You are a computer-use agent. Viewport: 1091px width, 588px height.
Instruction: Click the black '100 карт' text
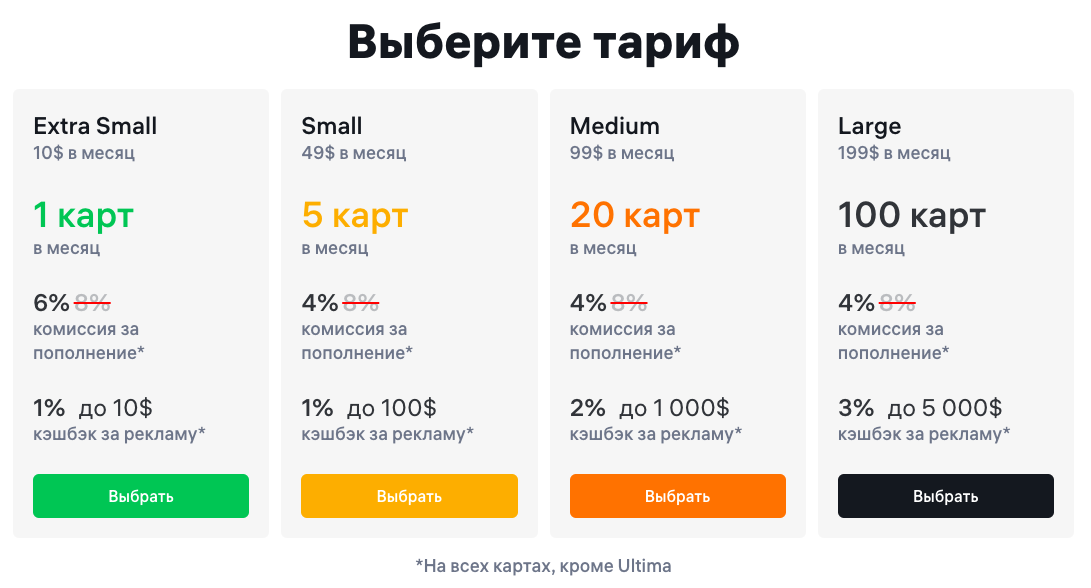tap(911, 215)
